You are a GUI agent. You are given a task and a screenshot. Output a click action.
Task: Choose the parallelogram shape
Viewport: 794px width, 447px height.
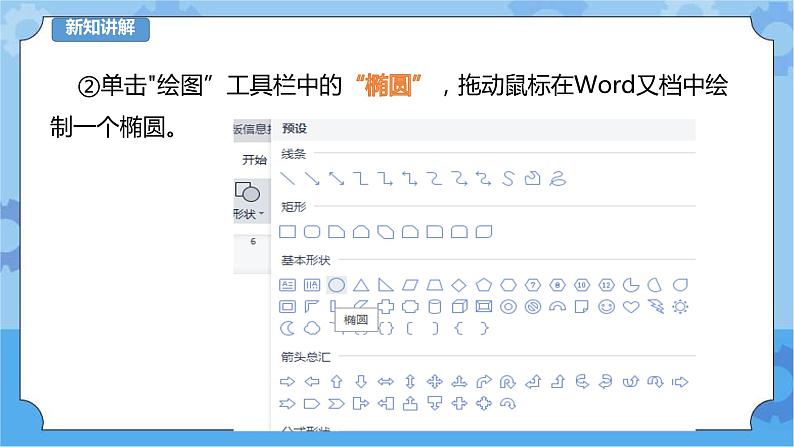(410, 285)
